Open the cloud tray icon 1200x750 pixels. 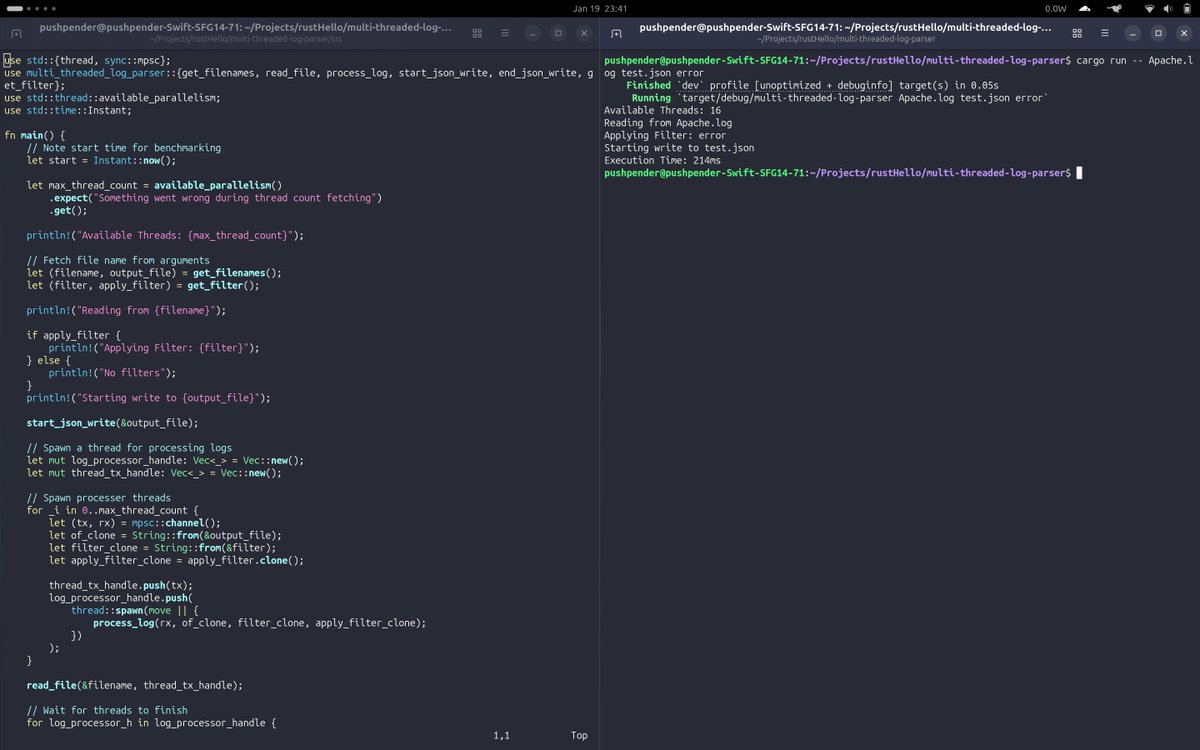[1085, 8]
